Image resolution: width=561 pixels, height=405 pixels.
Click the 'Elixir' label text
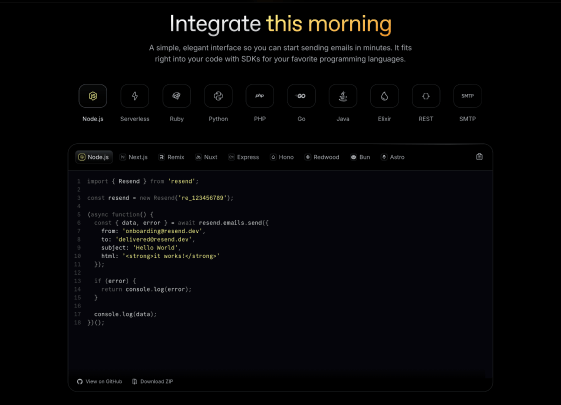[x=384, y=119]
